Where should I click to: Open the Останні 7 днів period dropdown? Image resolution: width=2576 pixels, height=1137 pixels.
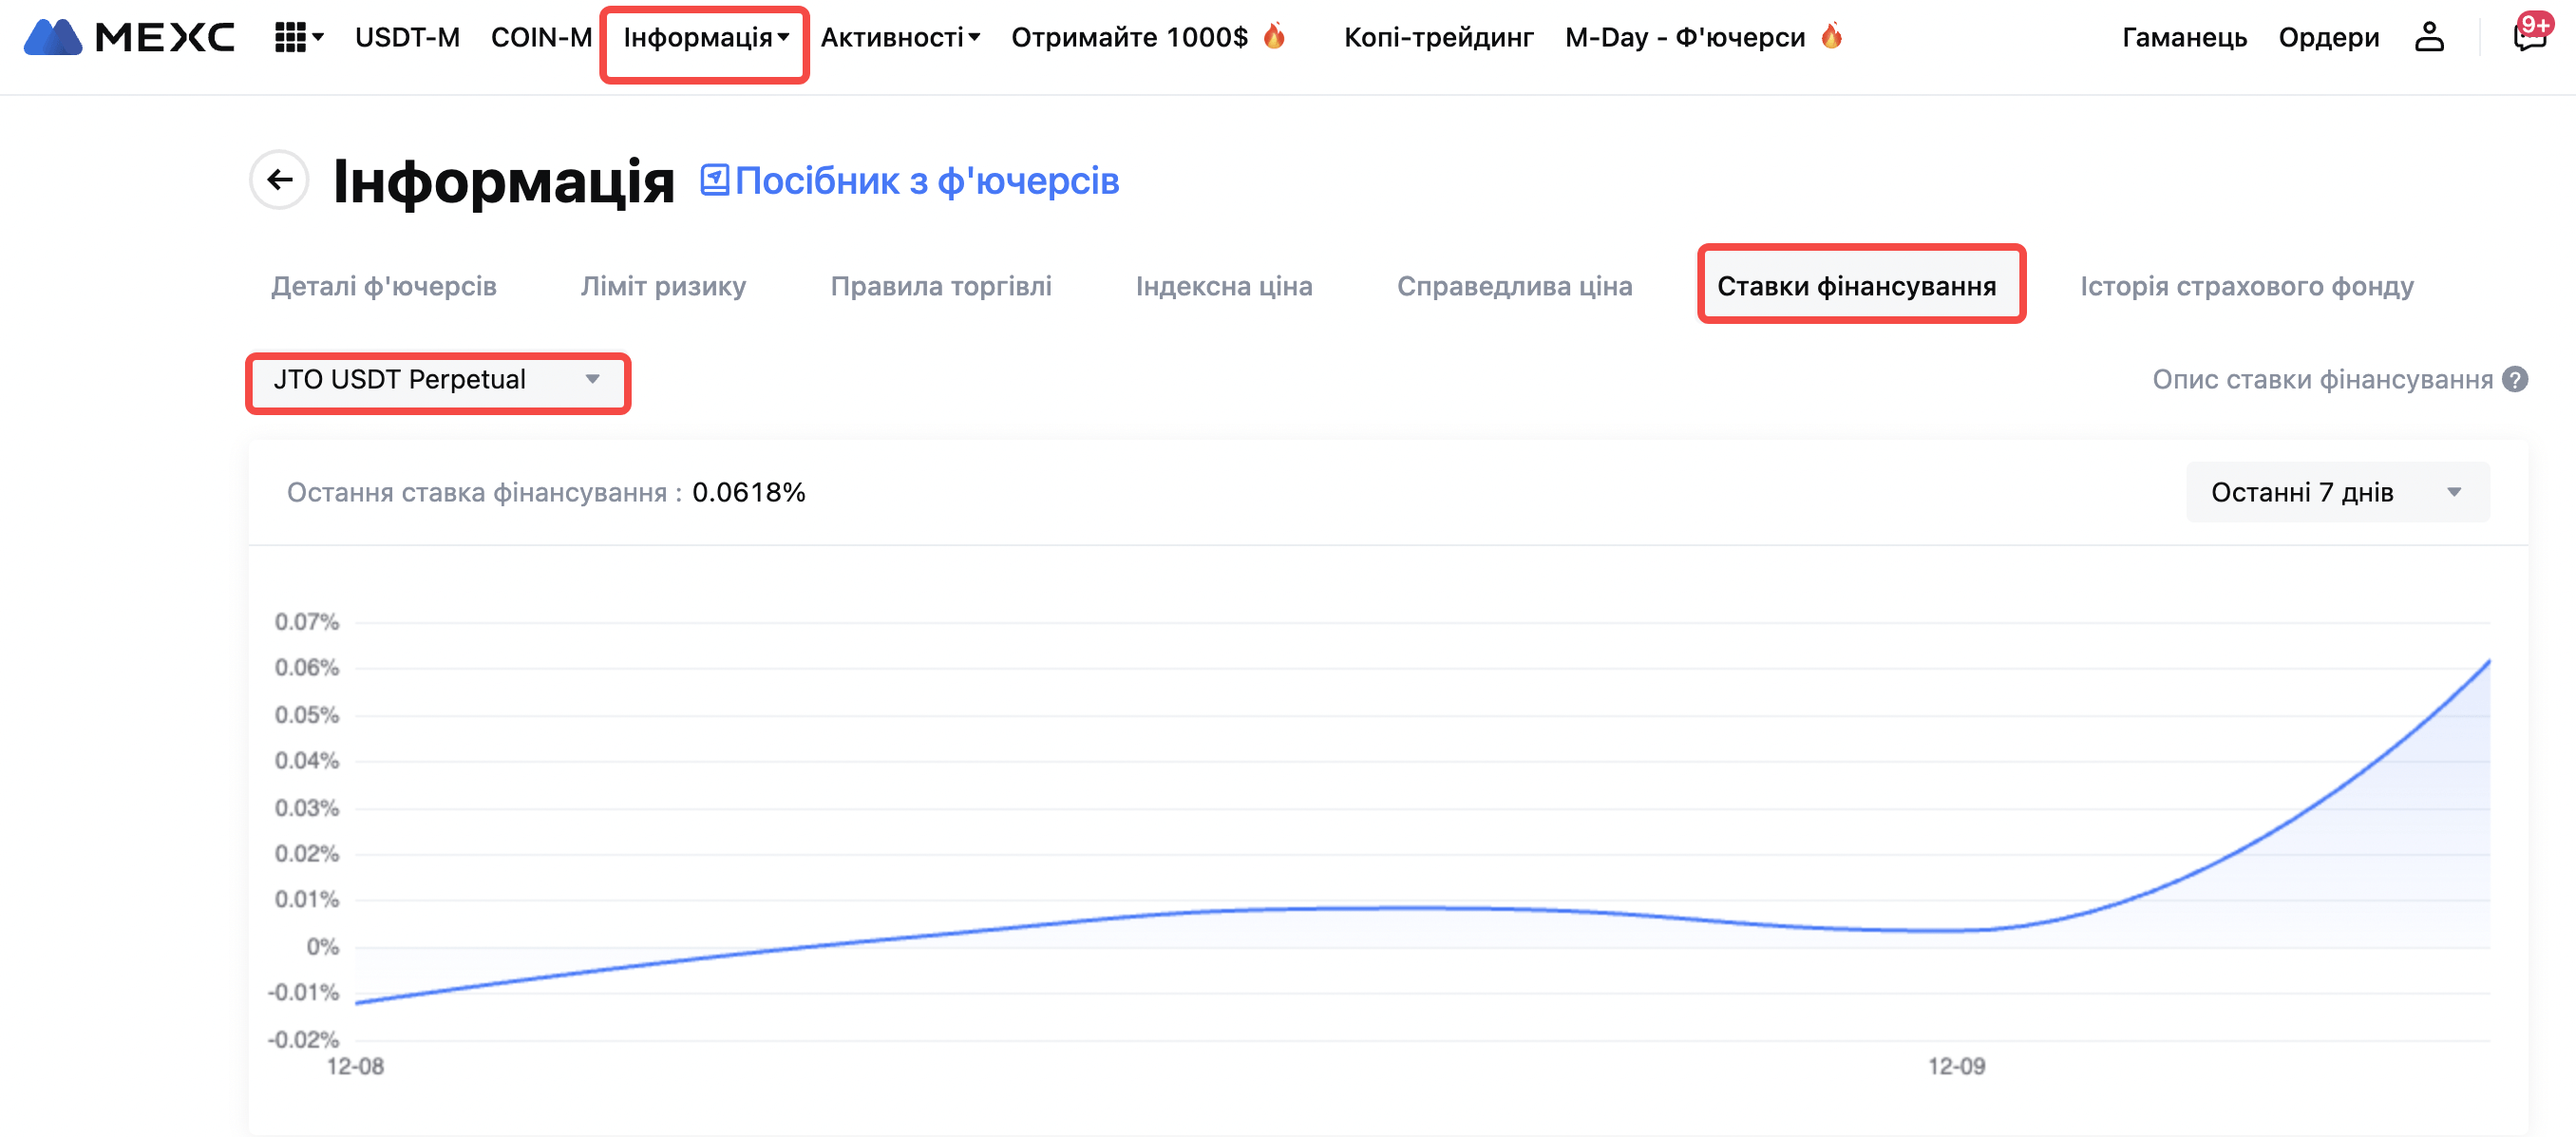pyautogui.click(x=2336, y=492)
